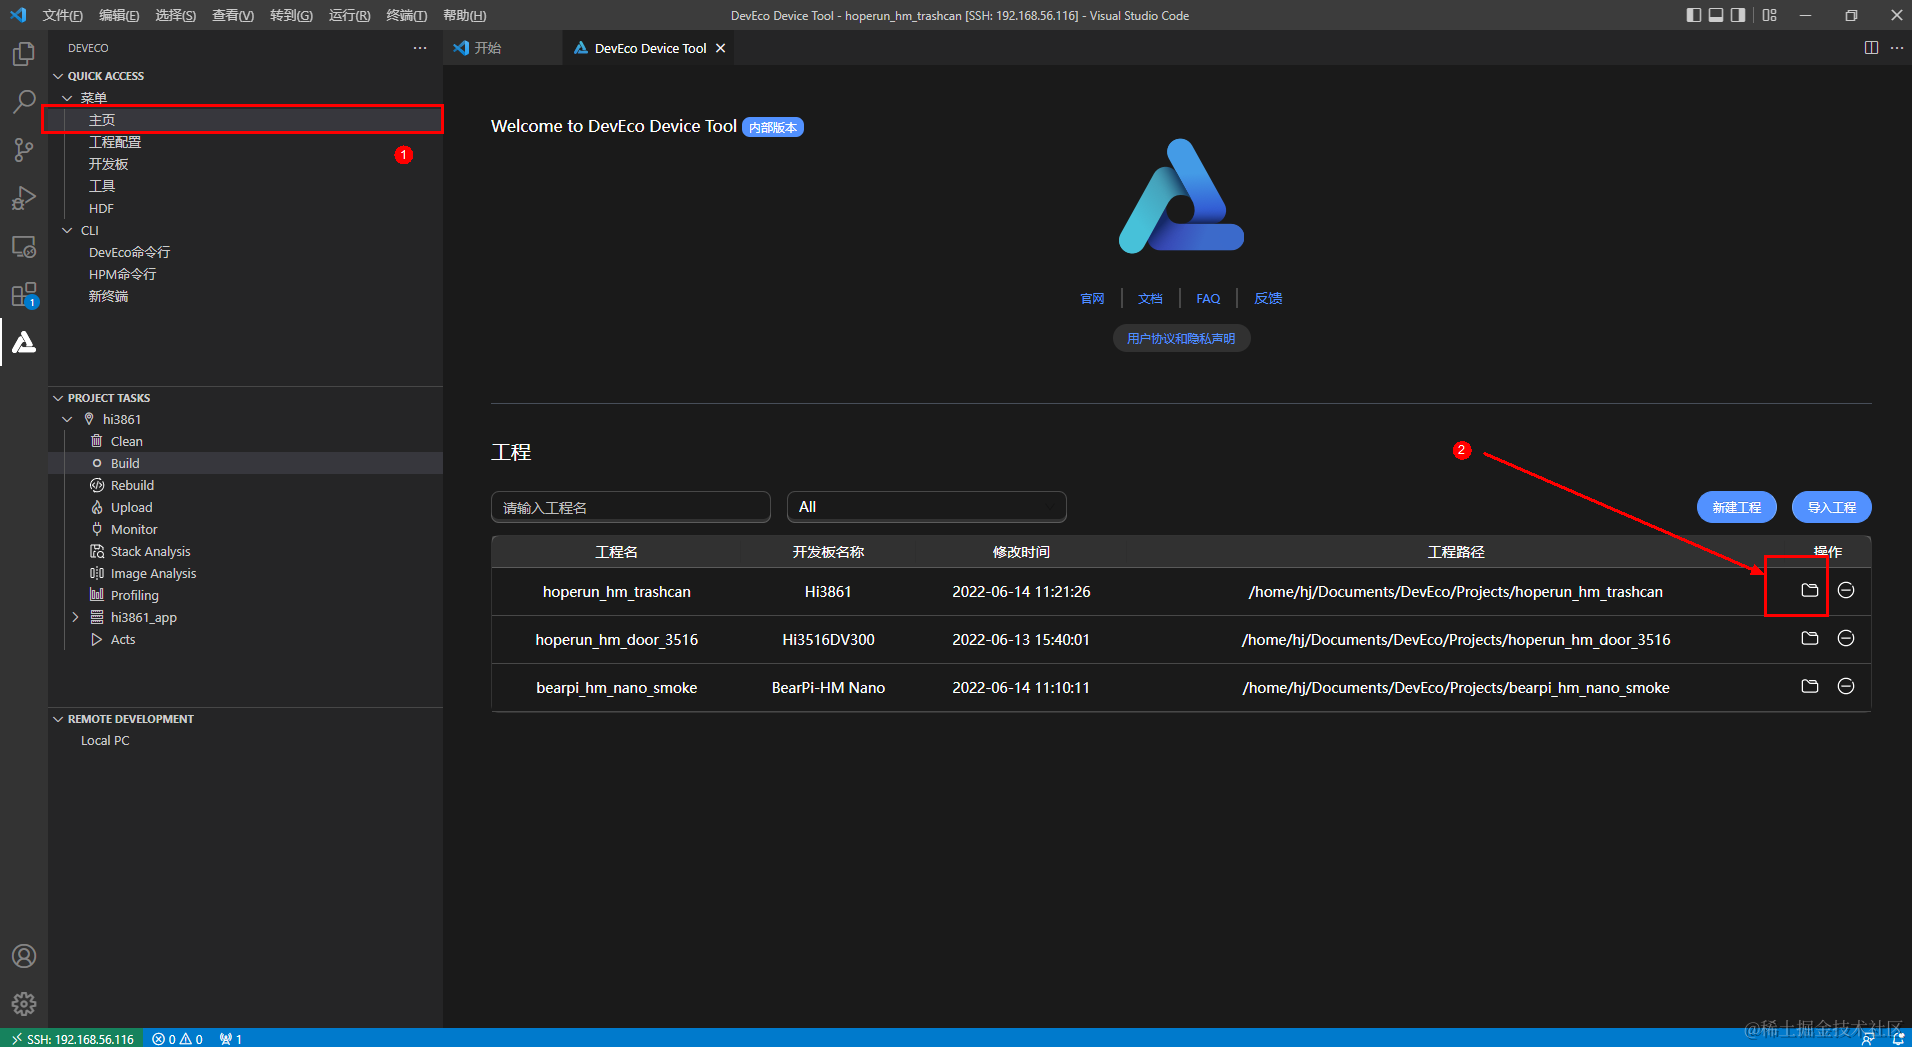Open folder for bearpi_hm_nano_smoke project

(x=1810, y=686)
